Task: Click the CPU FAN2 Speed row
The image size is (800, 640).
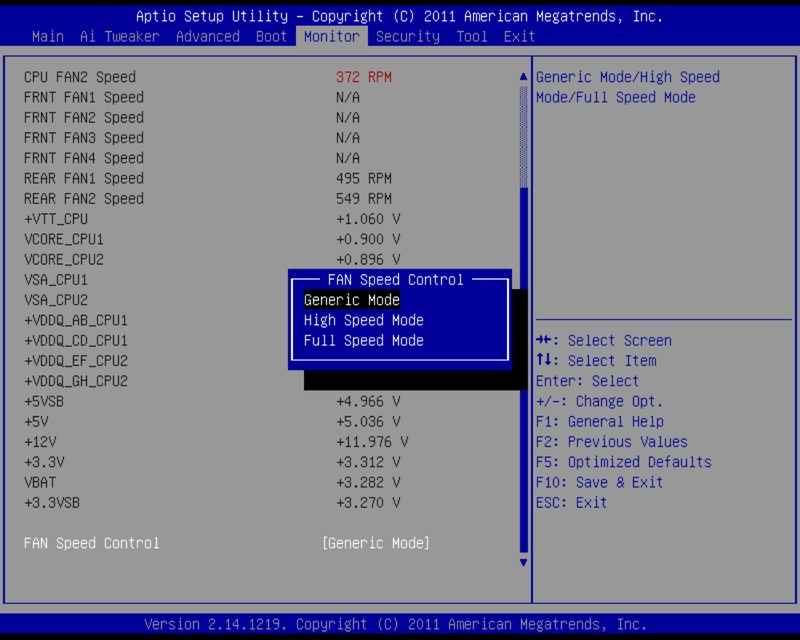Action: click(x=80, y=77)
